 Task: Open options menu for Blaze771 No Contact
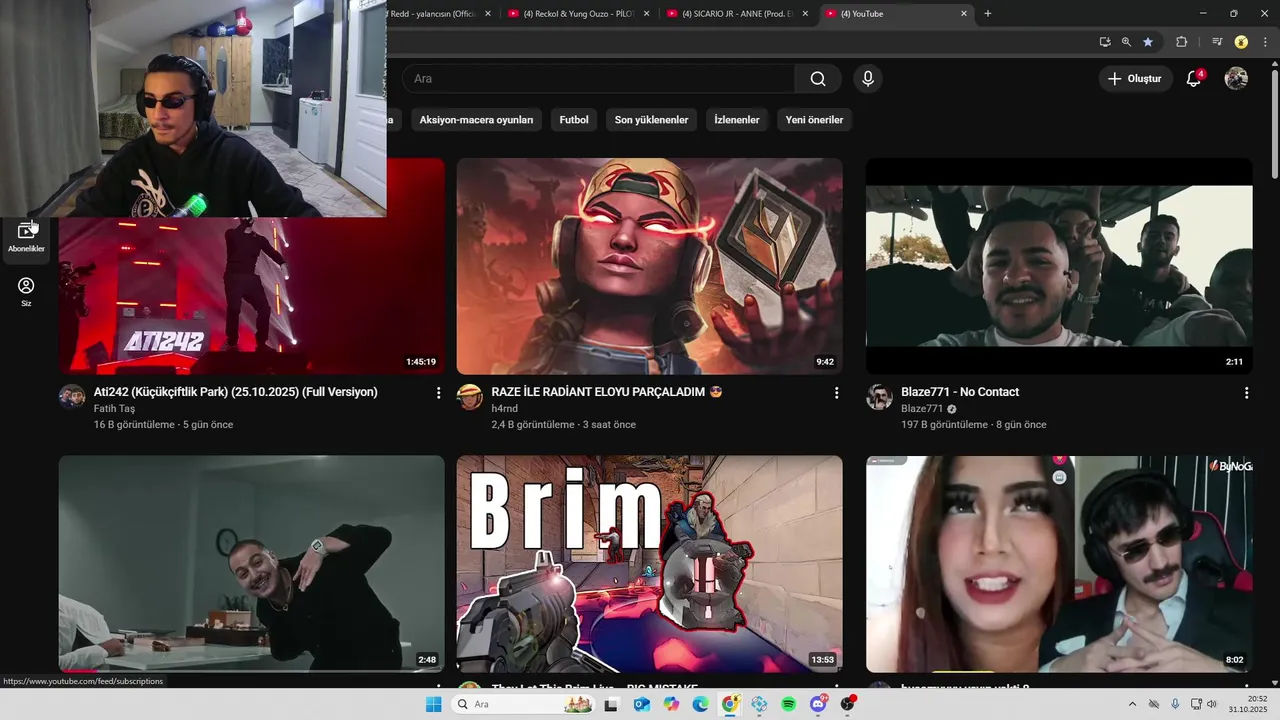point(1246,393)
